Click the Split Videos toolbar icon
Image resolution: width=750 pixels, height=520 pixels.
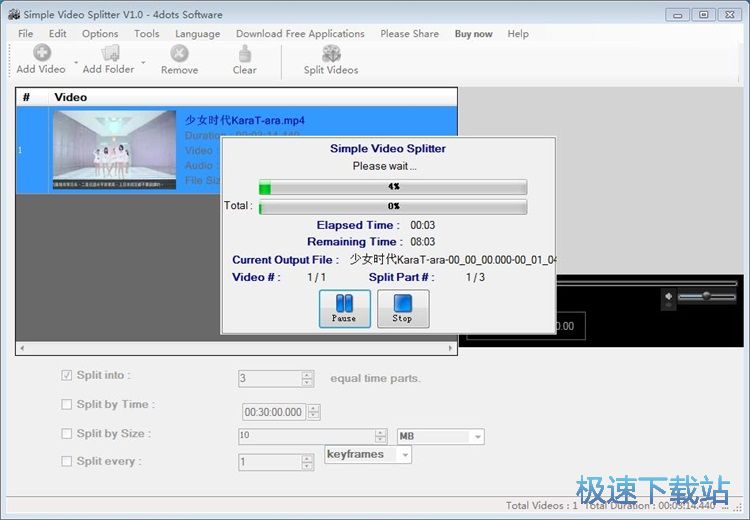330,53
